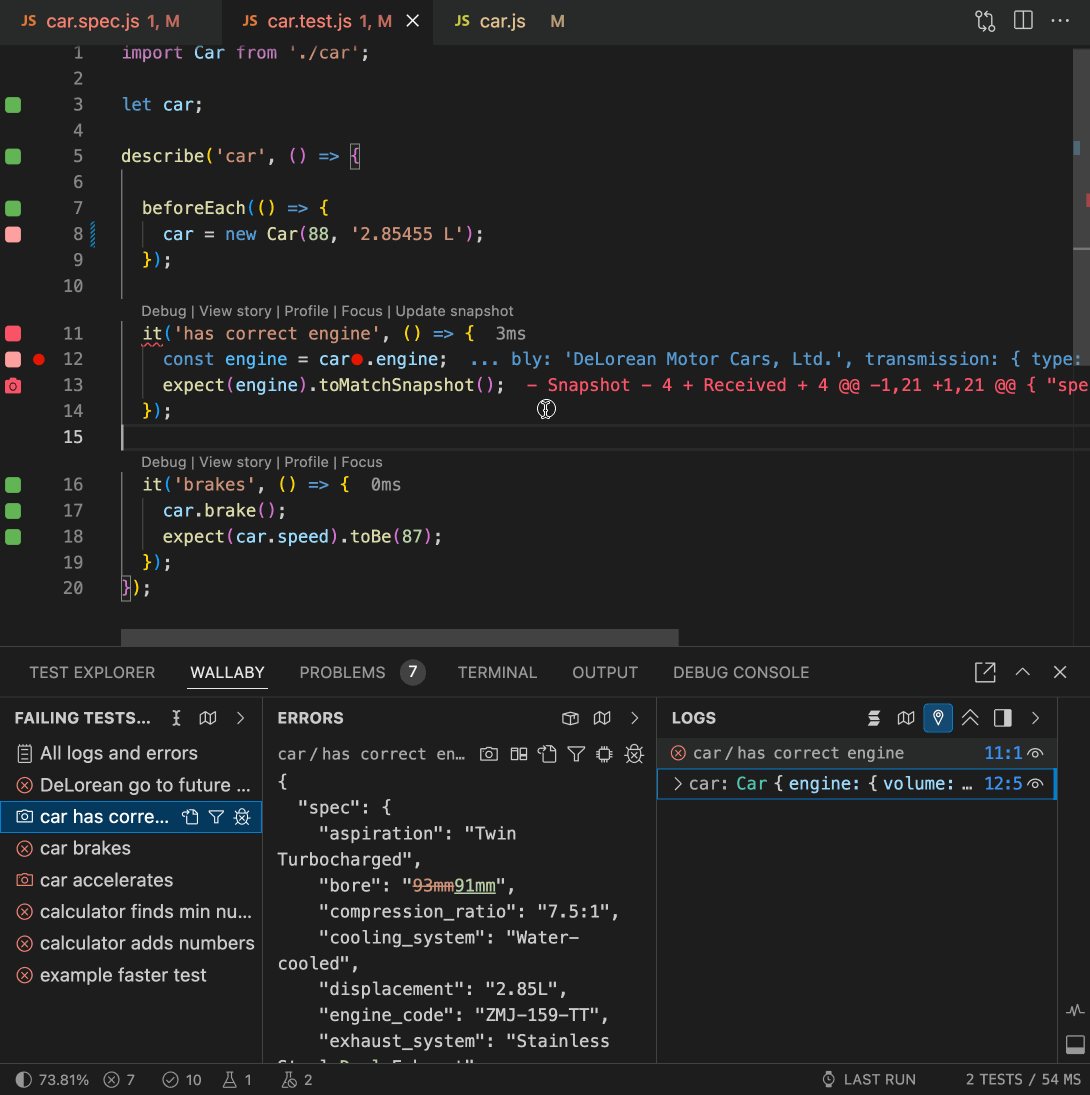Toggle the highlighted location pin in Logs header
Screen dimensions: 1090x1095
tap(938, 718)
